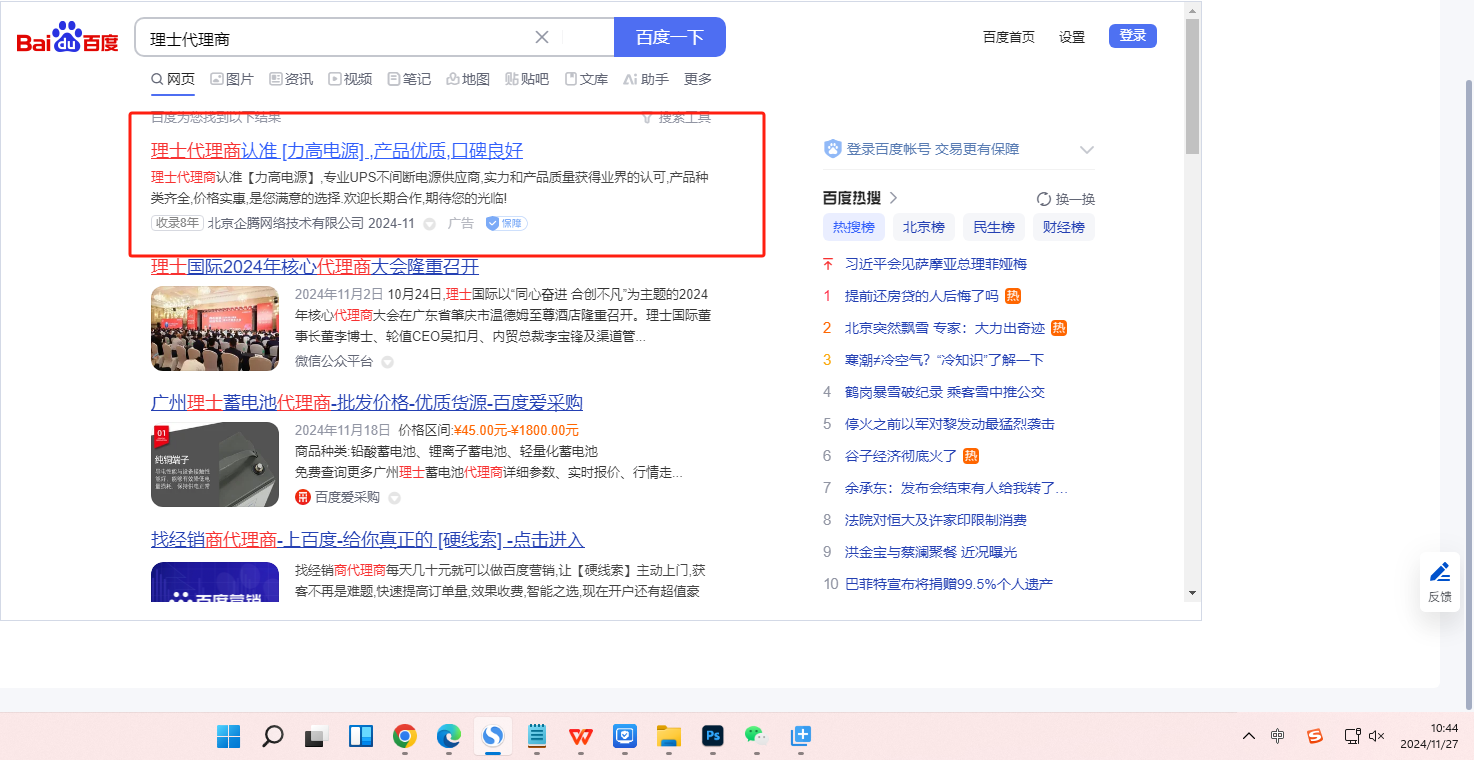Switch to the 视频 search tab

click(350, 79)
